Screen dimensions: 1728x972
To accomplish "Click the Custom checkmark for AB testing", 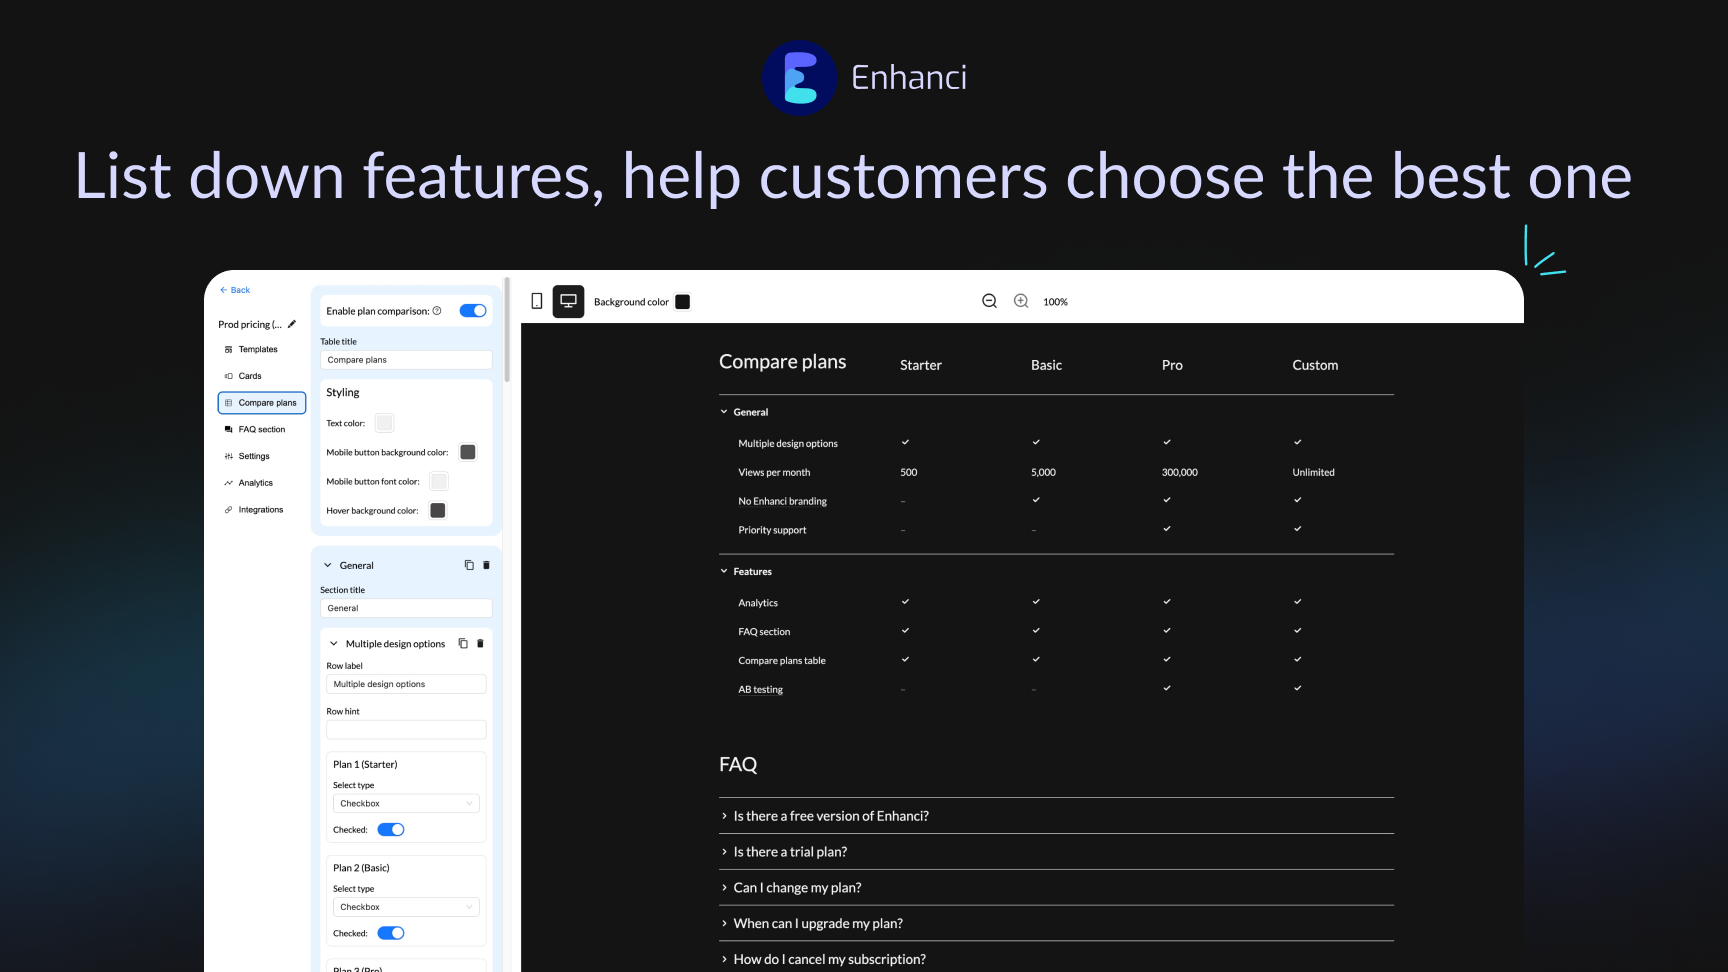I will tap(1297, 688).
